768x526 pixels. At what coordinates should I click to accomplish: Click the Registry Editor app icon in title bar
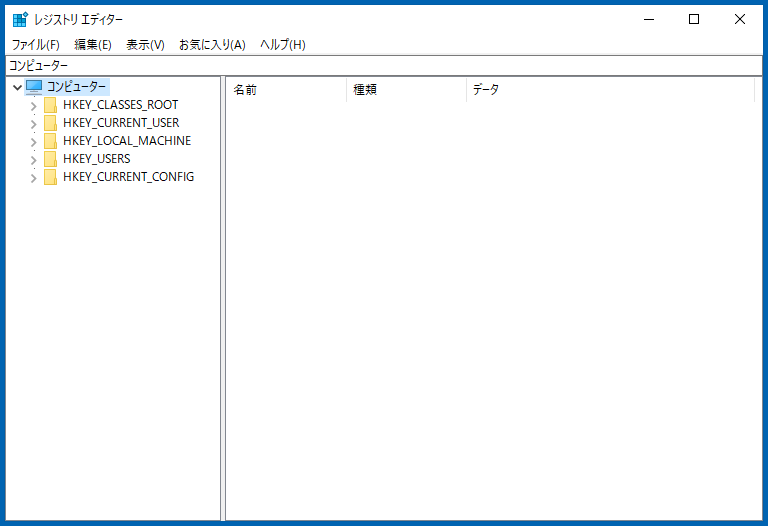coord(20,19)
